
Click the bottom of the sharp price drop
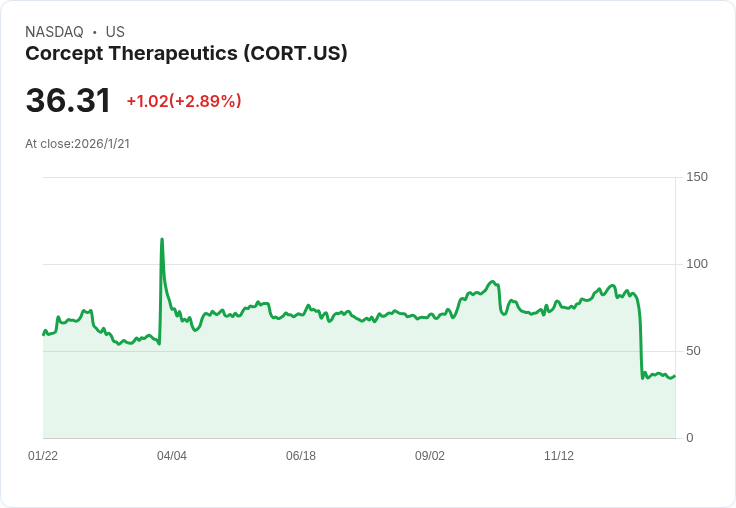tap(643, 378)
